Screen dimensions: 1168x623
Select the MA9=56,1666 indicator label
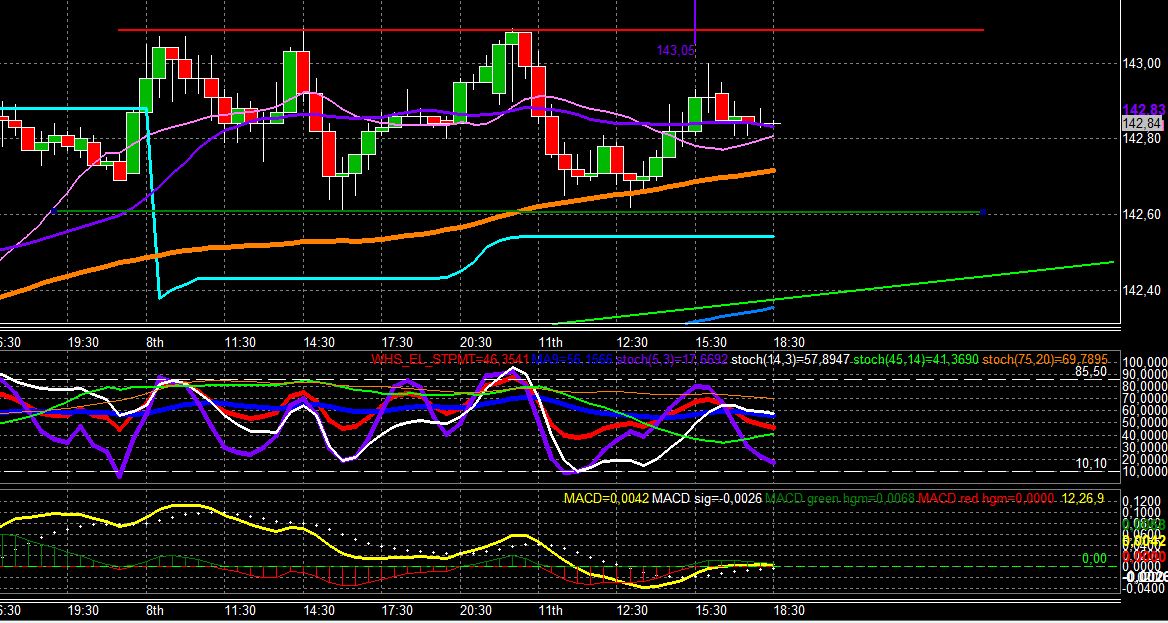[572, 359]
